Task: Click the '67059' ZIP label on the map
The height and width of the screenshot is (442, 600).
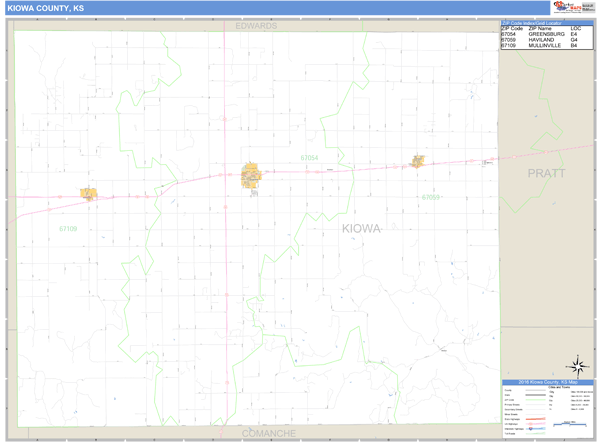Action: point(430,197)
